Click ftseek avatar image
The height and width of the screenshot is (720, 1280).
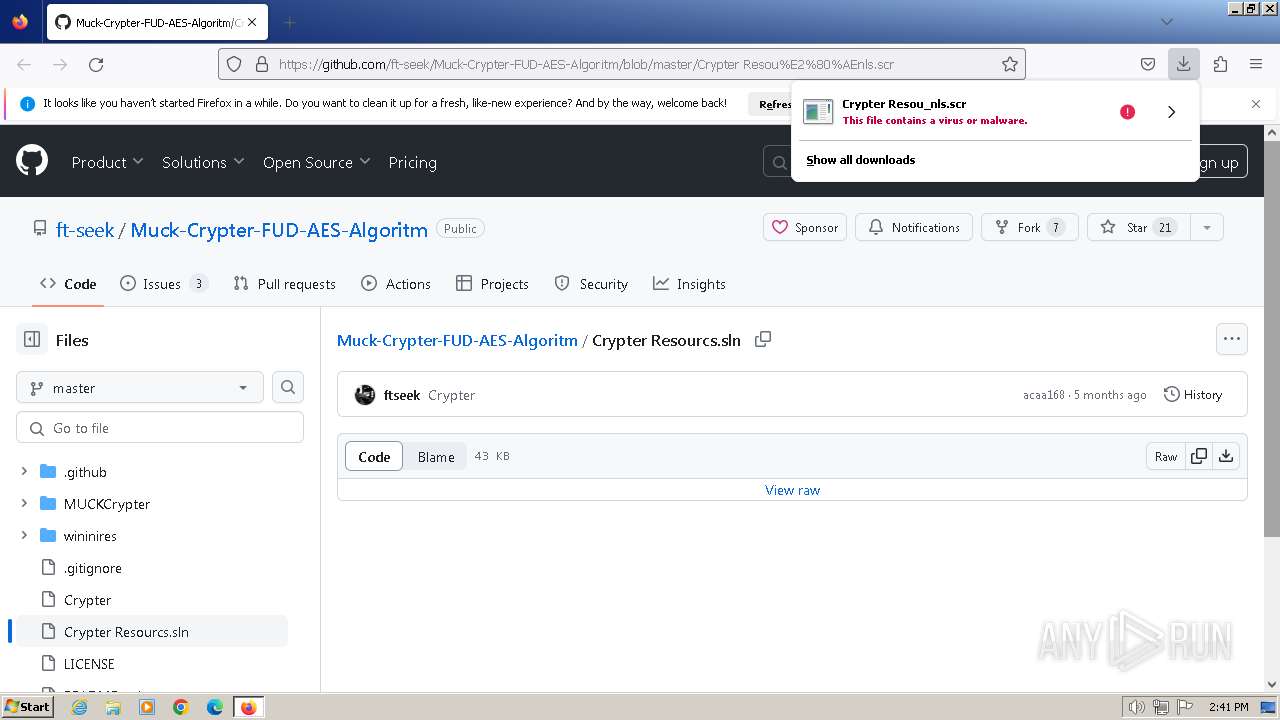tap(365, 395)
